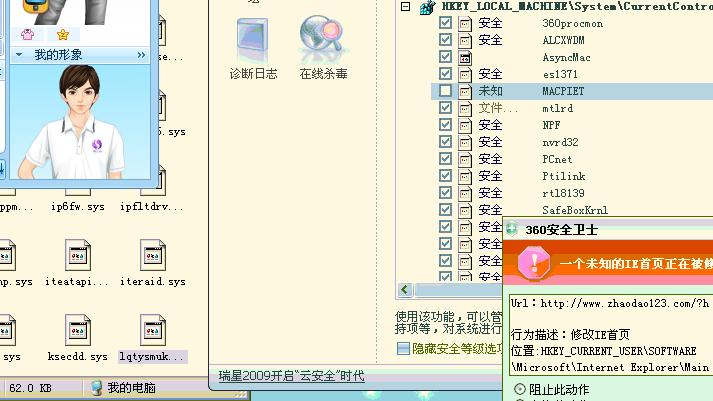Uncheck the PCnet checkbox
Screen dimensions: 713x401
(445, 159)
